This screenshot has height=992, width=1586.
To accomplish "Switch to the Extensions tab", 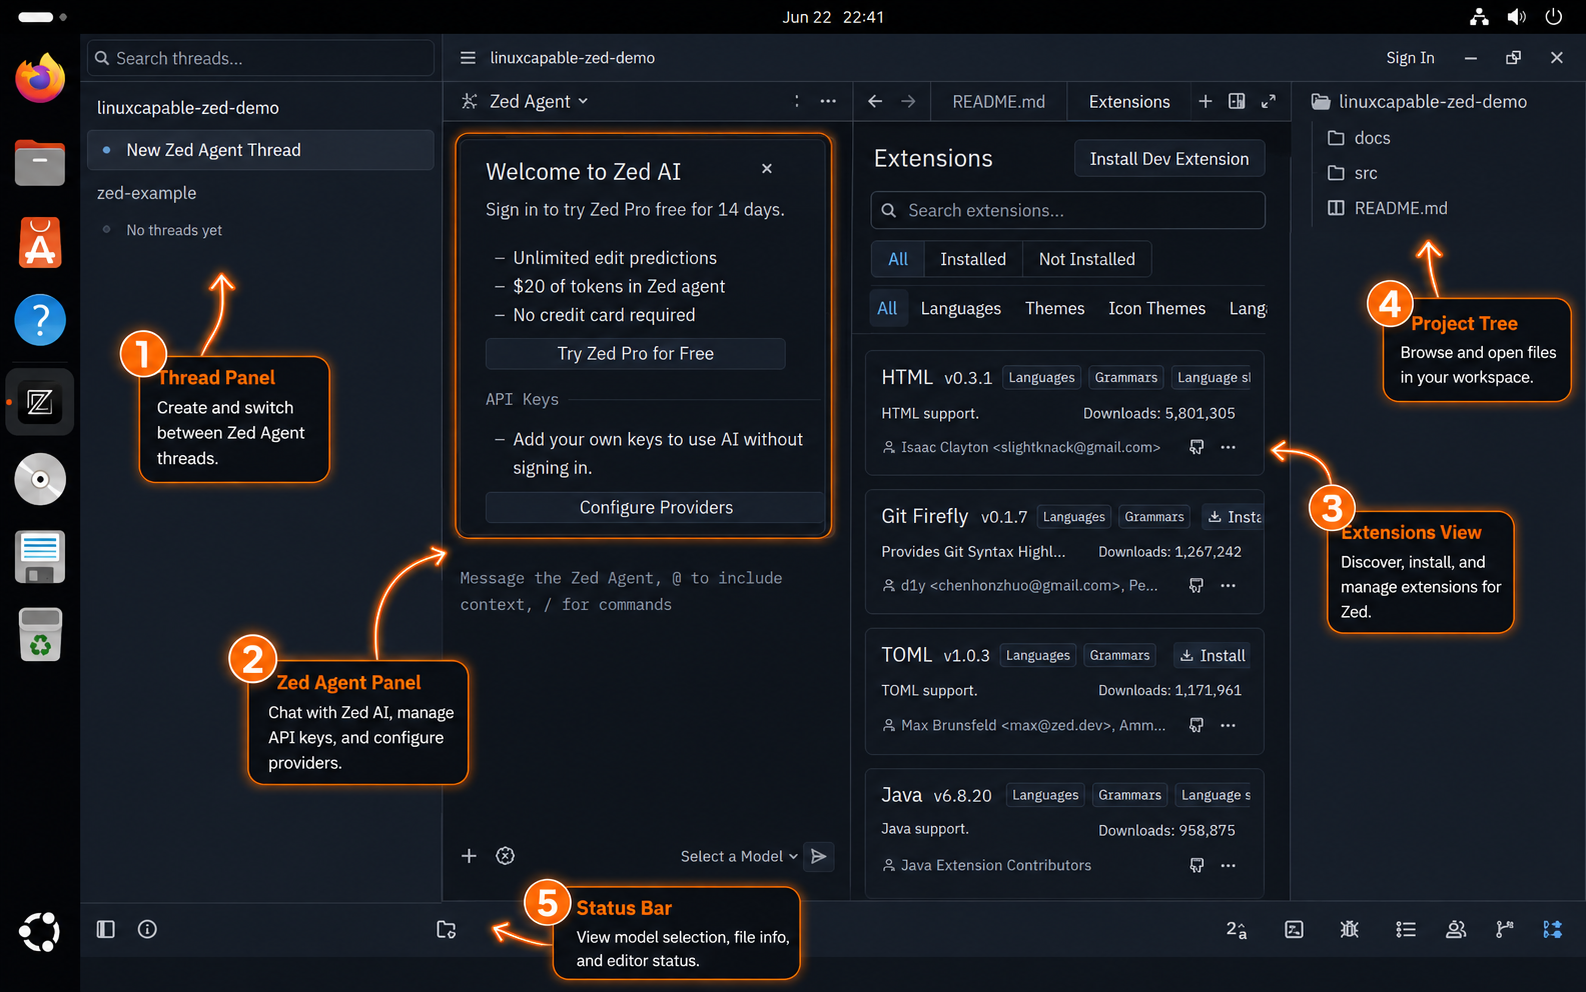I will (1129, 101).
